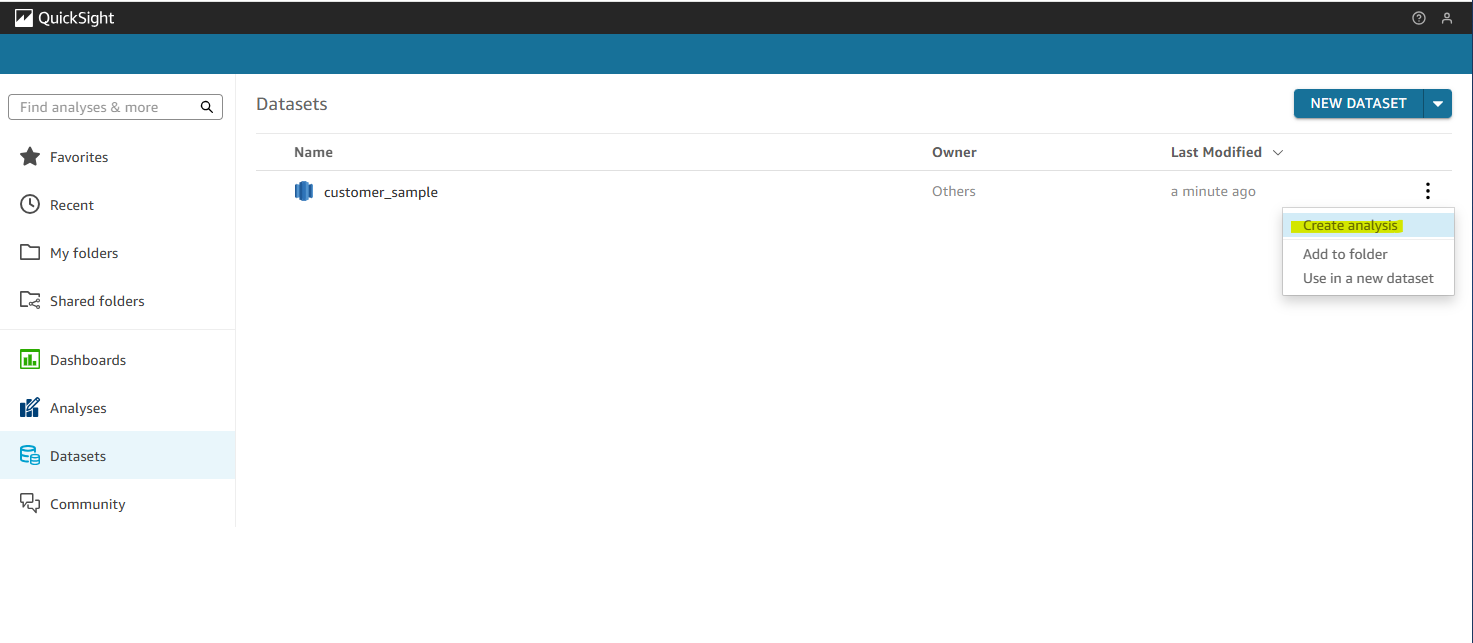Image resolution: width=1473 pixels, height=643 pixels.
Task: Click the 'a minute ago' timestamp
Action: [x=1213, y=192]
